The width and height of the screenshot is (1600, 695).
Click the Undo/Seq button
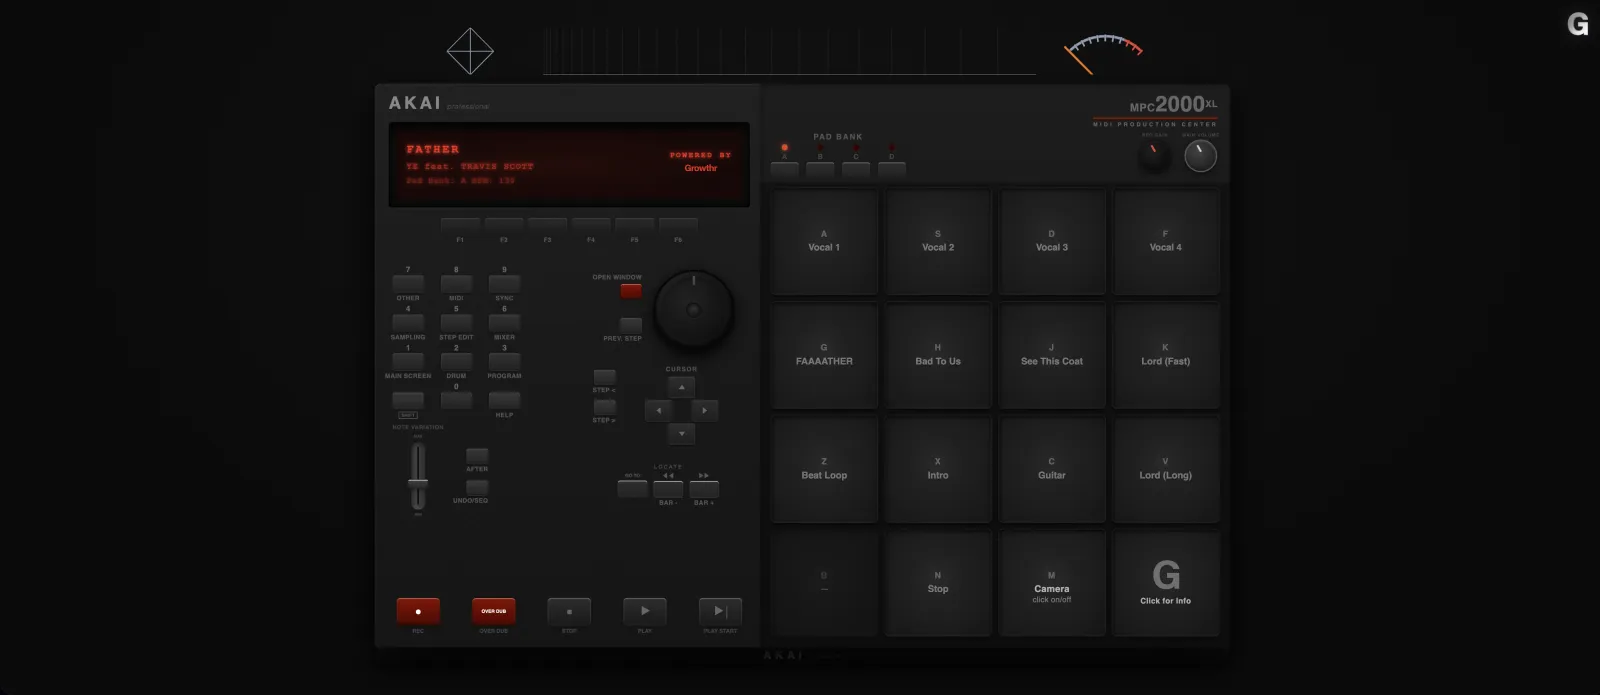click(x=477, y=487)
